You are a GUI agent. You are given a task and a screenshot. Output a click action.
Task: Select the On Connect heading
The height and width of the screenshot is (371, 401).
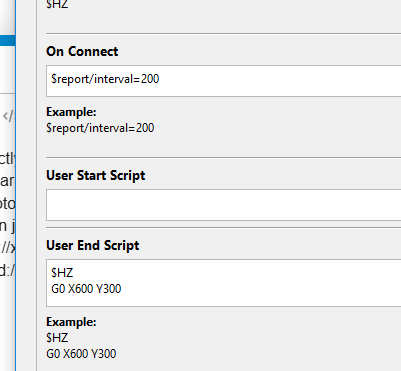click(82, 51)
